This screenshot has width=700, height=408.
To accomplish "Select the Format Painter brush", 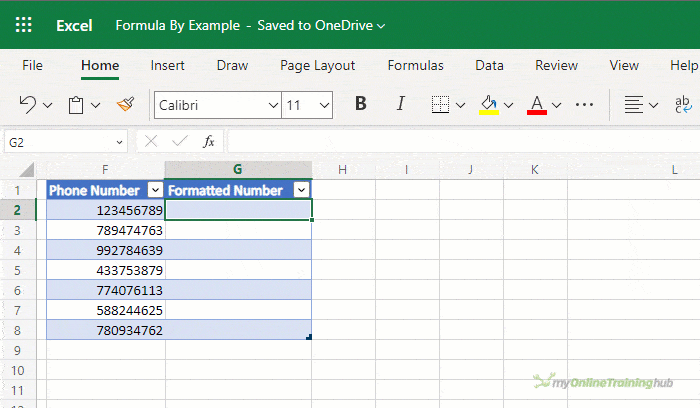I will point(126,104).
